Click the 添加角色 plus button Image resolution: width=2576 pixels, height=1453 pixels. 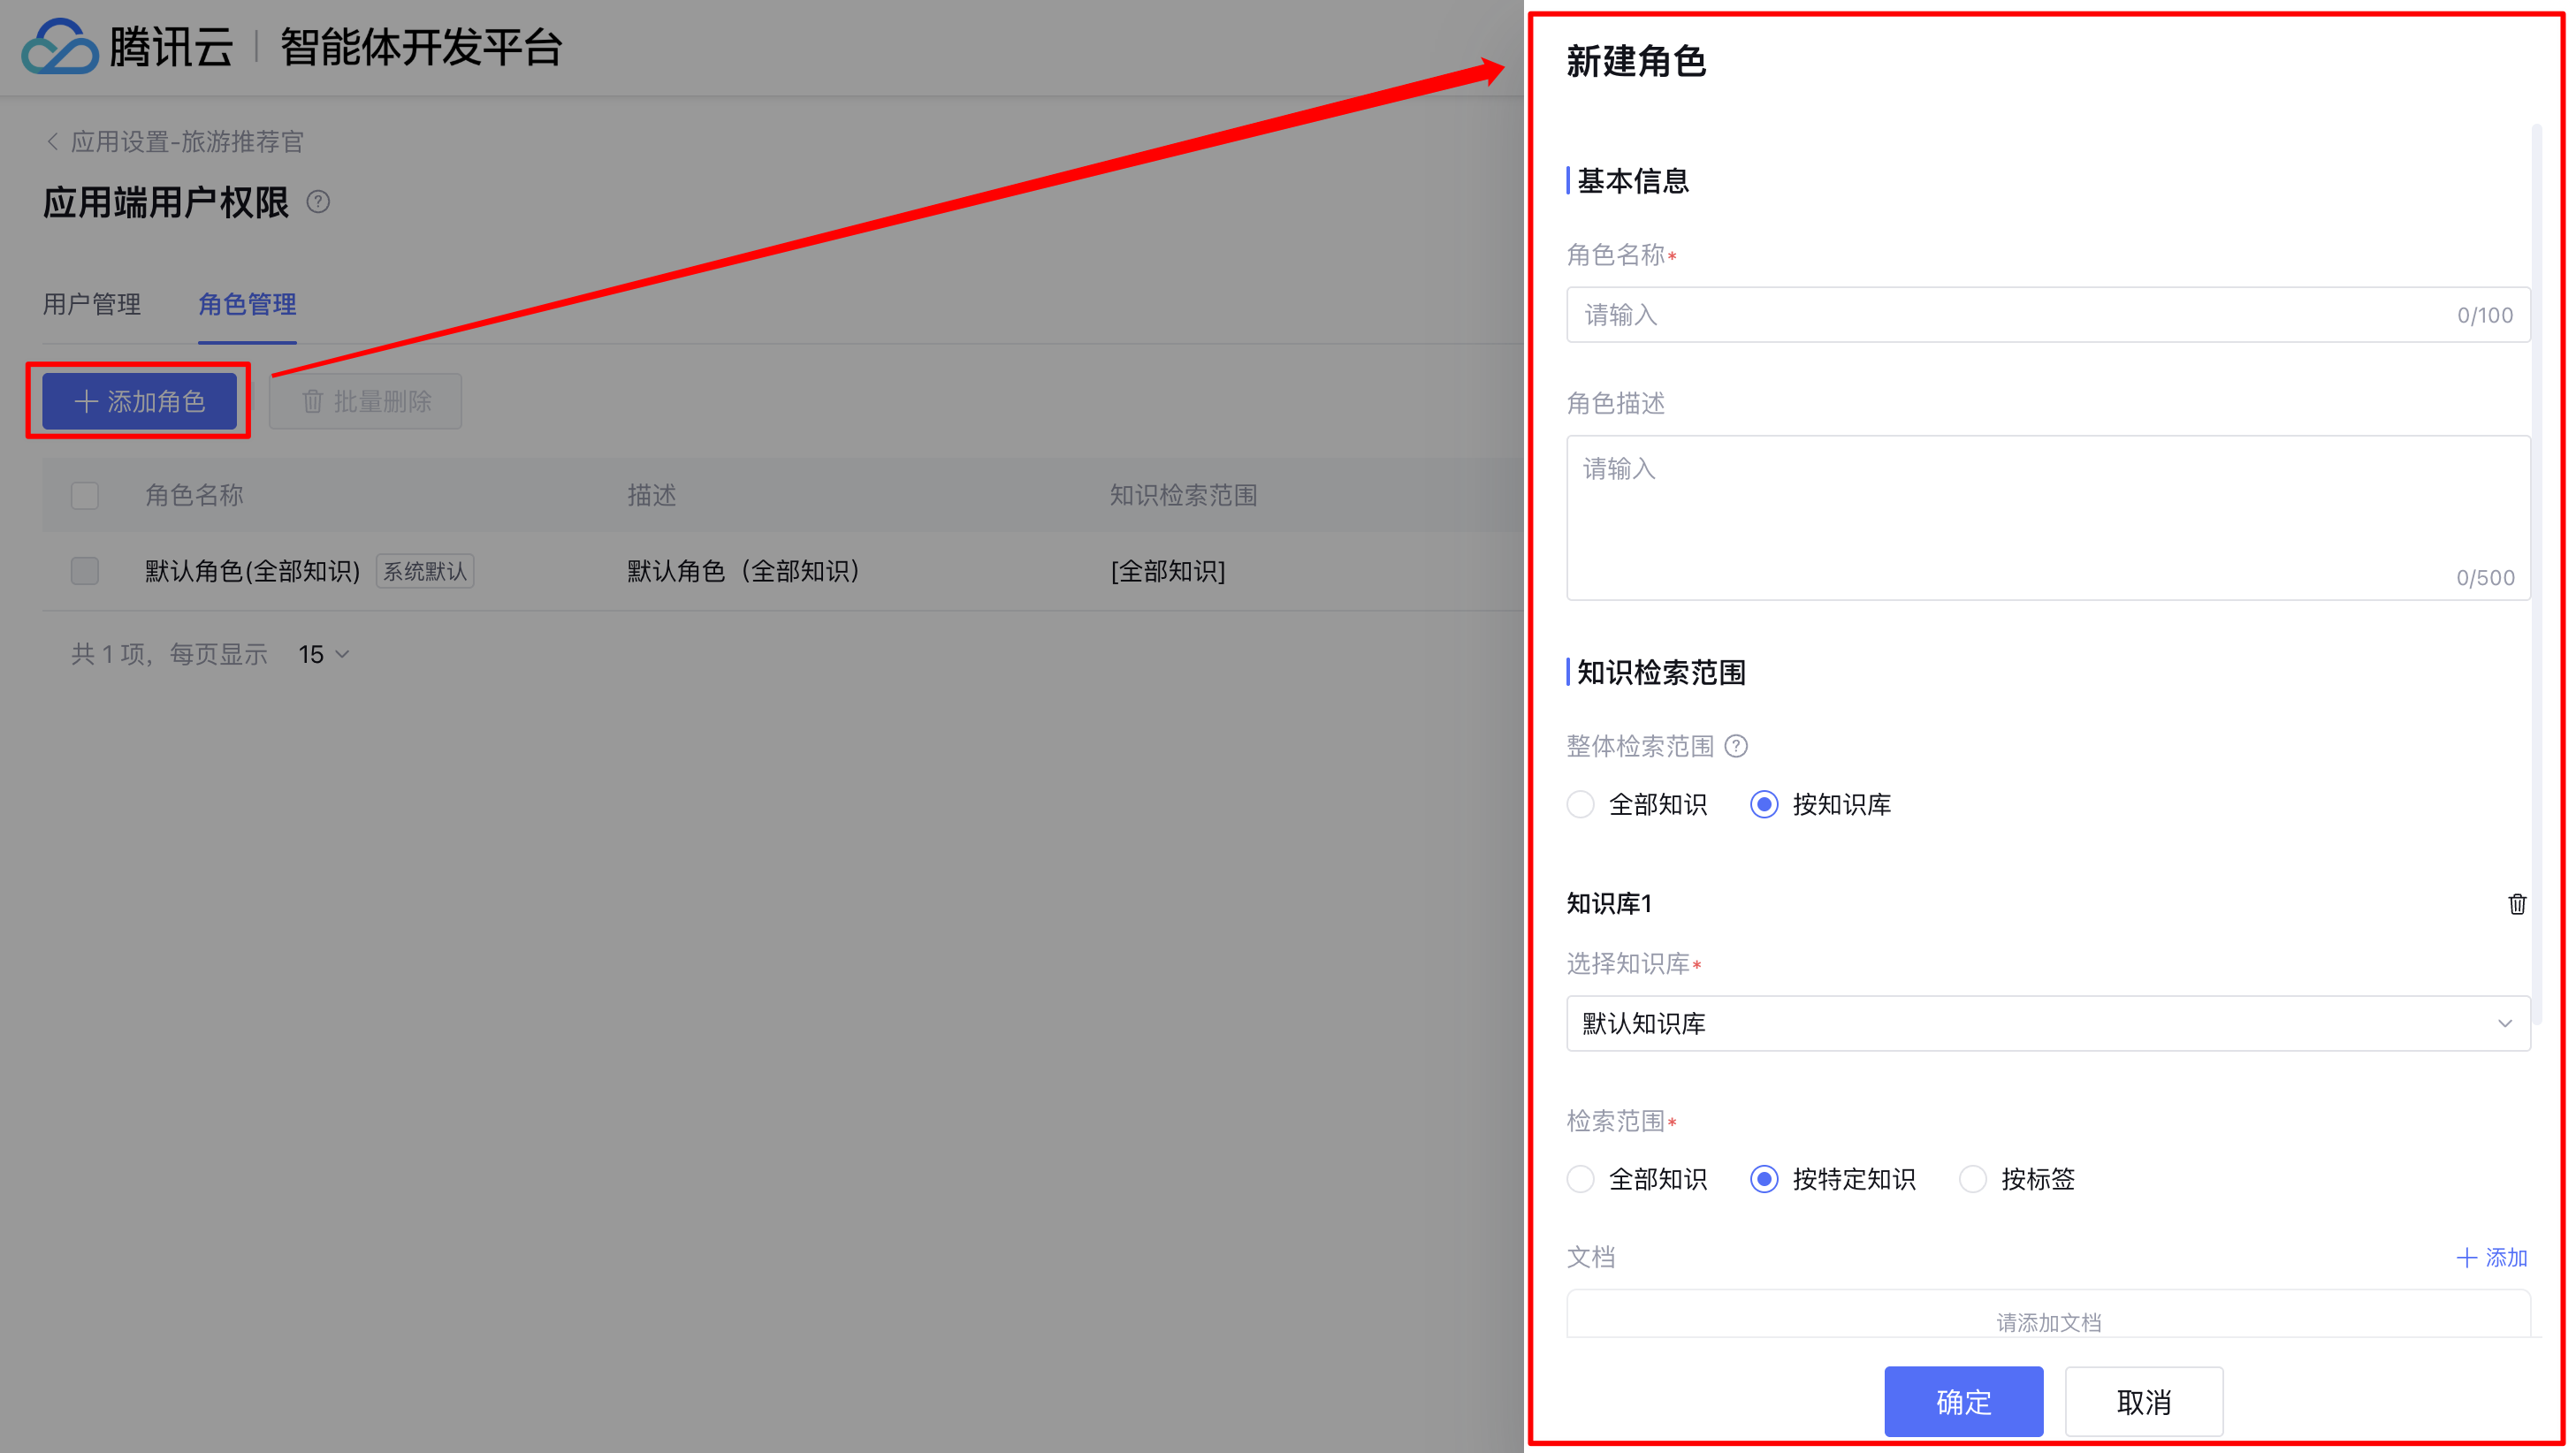click(140, 401)
